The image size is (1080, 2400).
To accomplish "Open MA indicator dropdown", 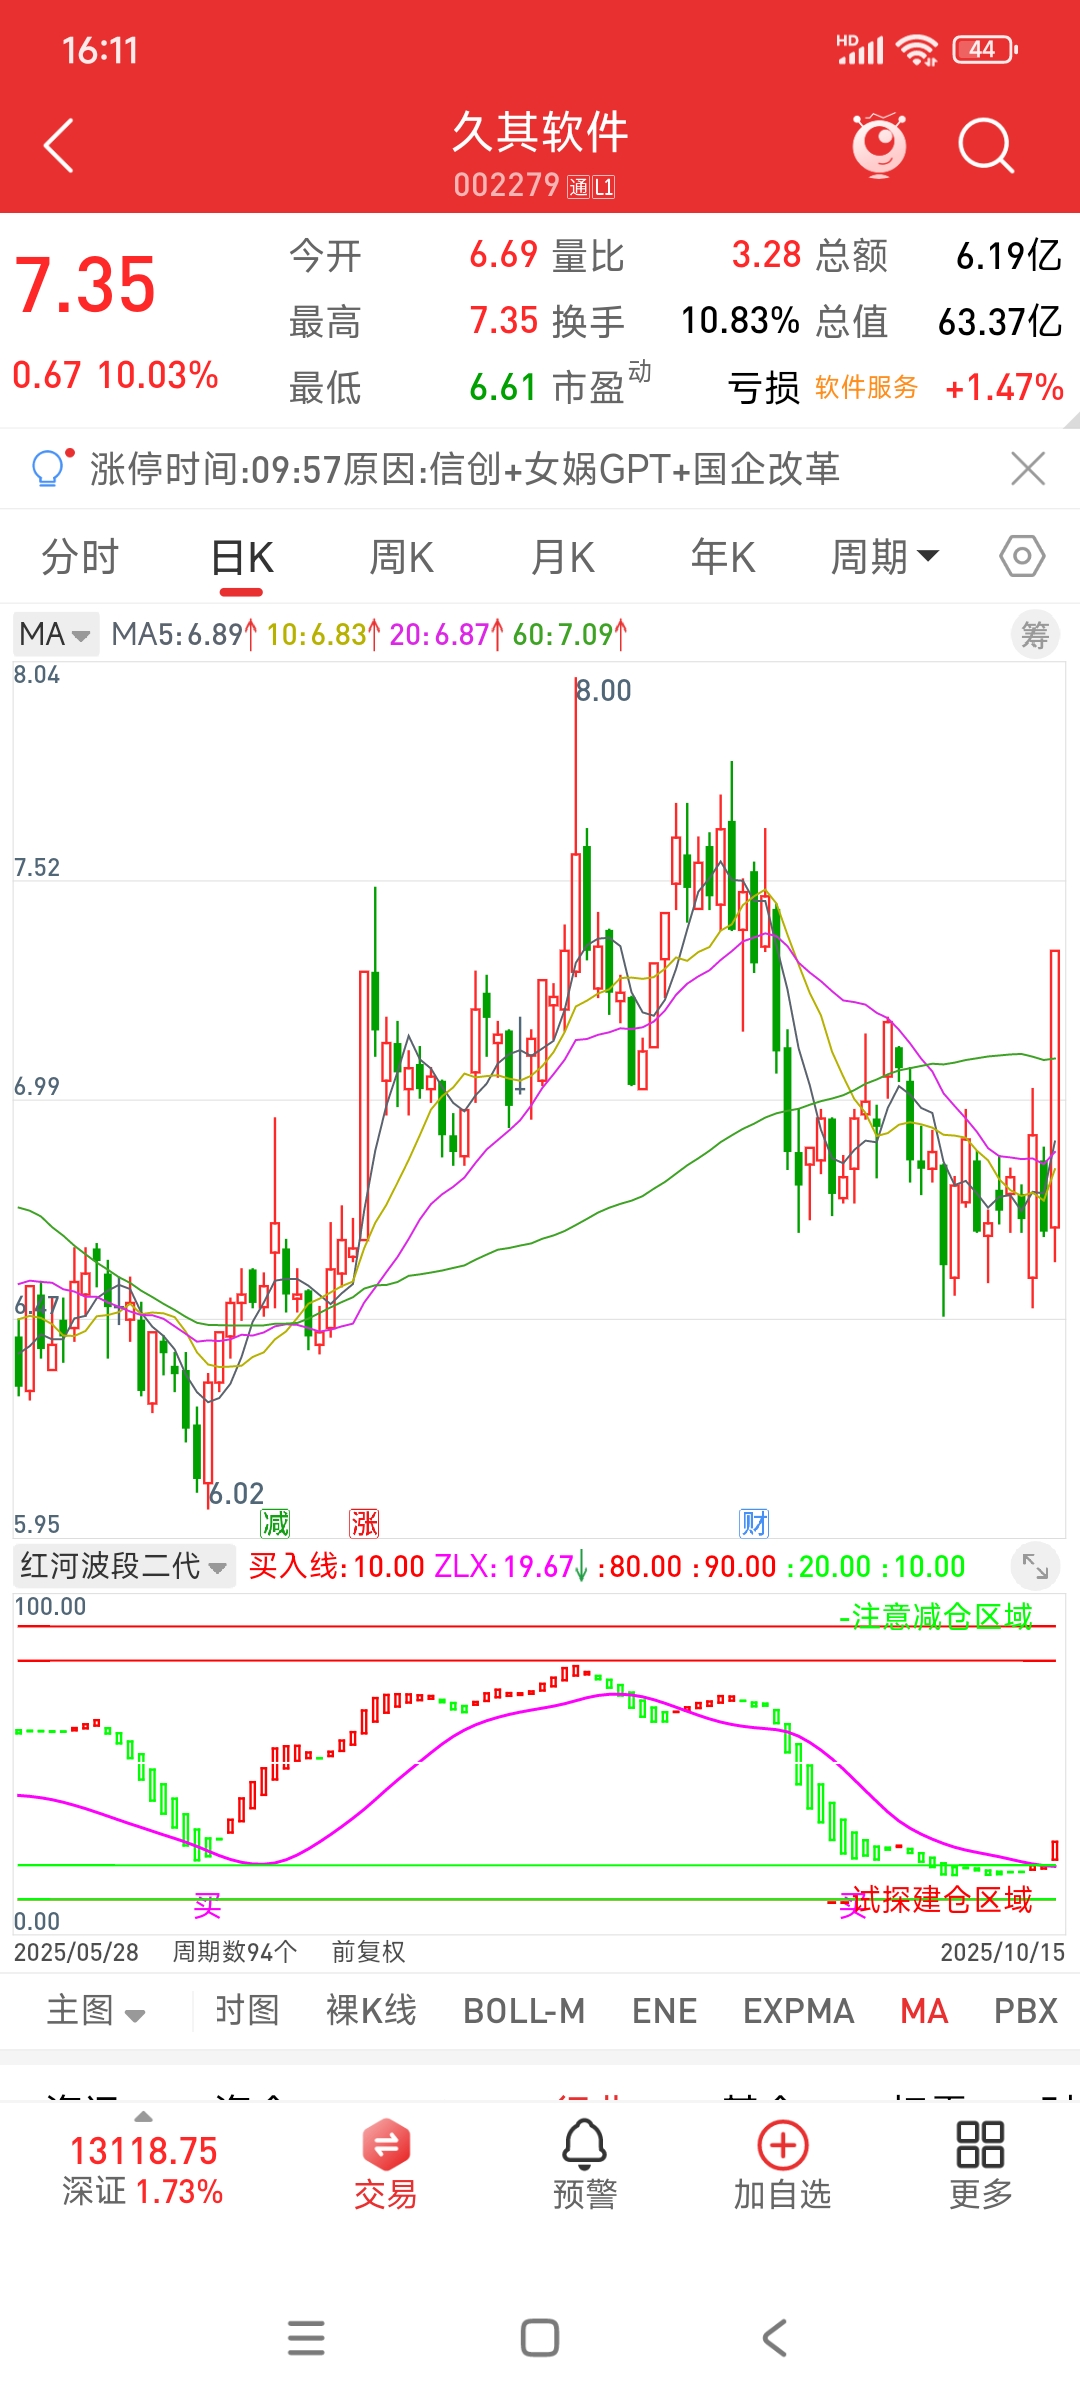I will (56, 634).
